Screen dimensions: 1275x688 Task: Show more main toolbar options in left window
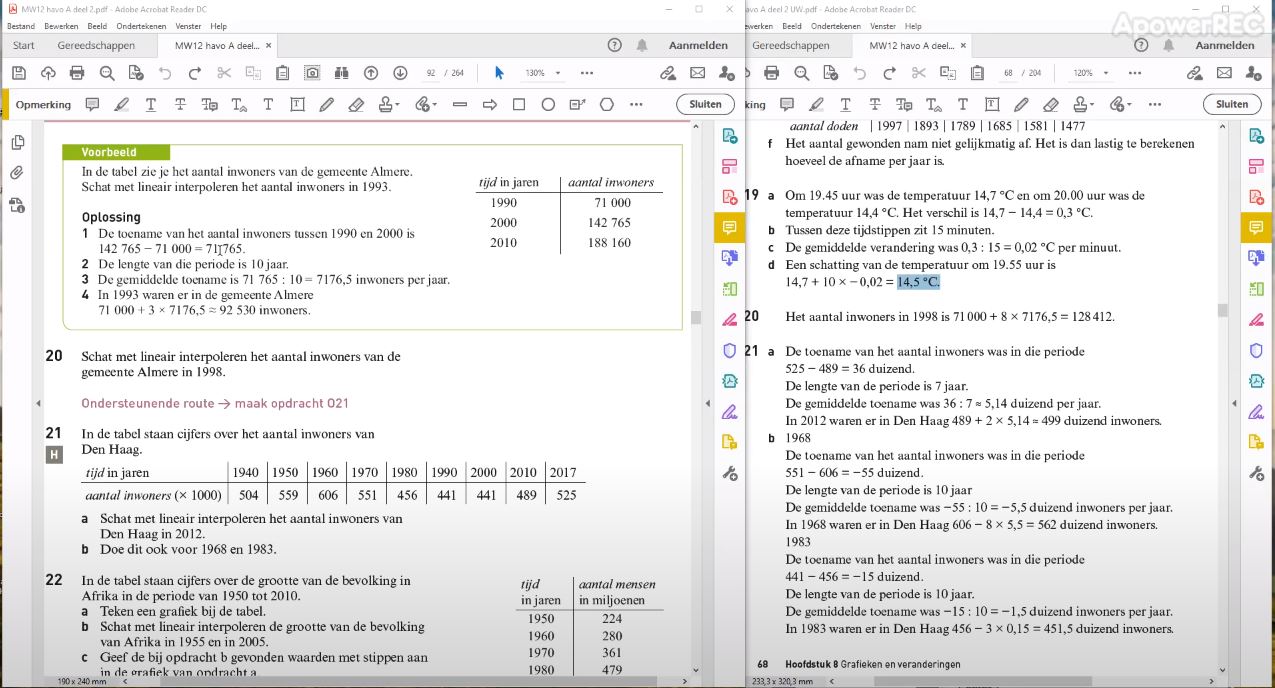[587, 73]
